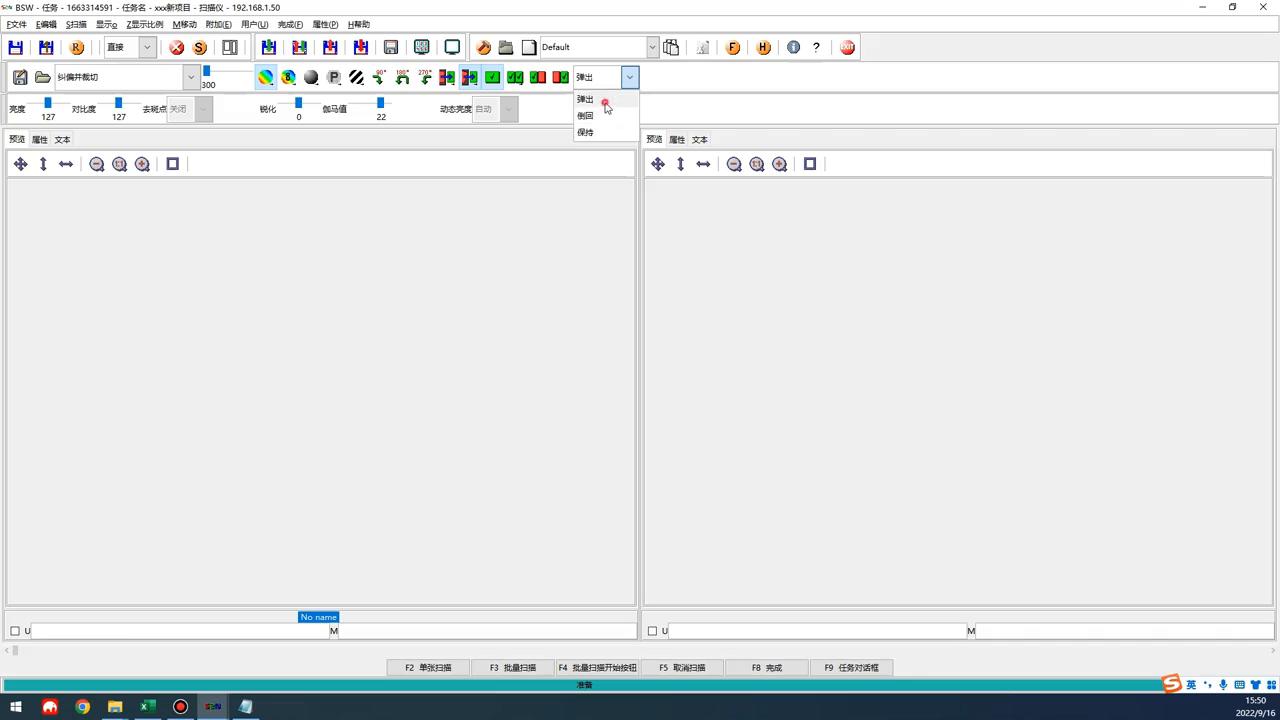This screenshot has width=1280, height=720.
Task: Click the 亮度 brightness slider handle
Action: (x=47, y=103)
